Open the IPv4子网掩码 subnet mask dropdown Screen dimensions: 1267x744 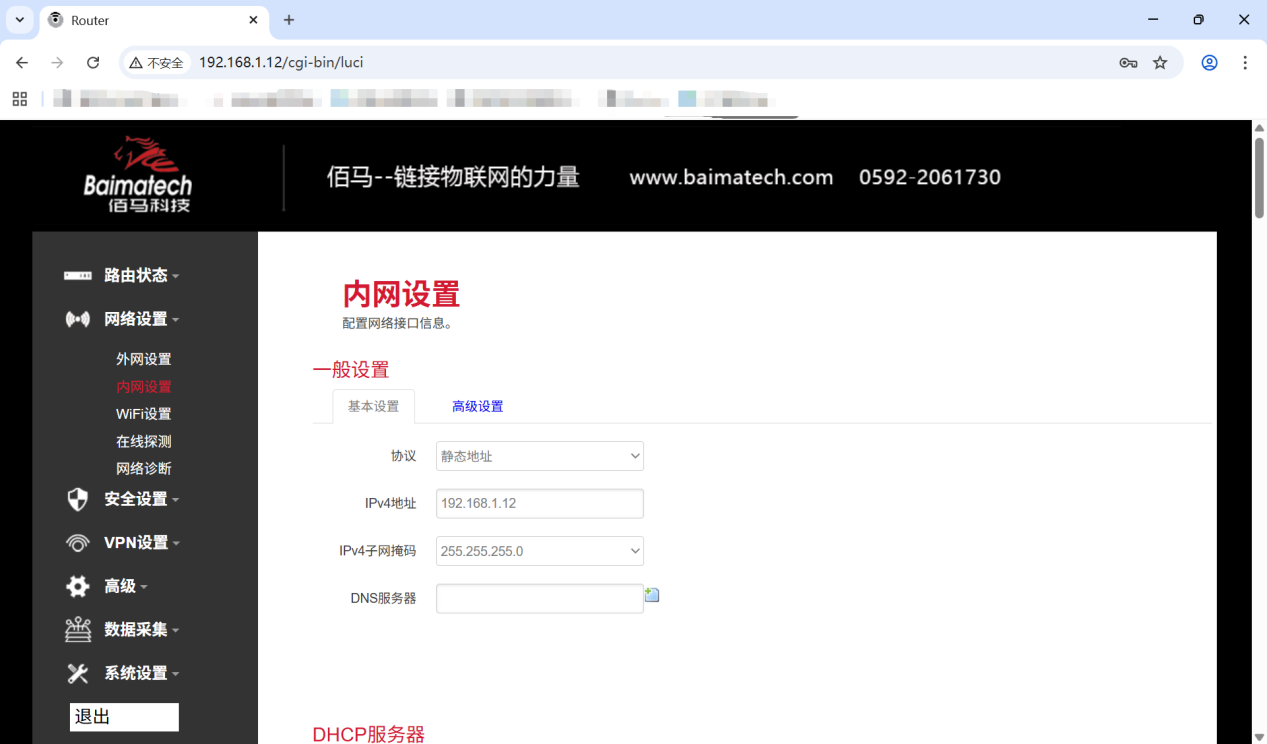[539, 551]
